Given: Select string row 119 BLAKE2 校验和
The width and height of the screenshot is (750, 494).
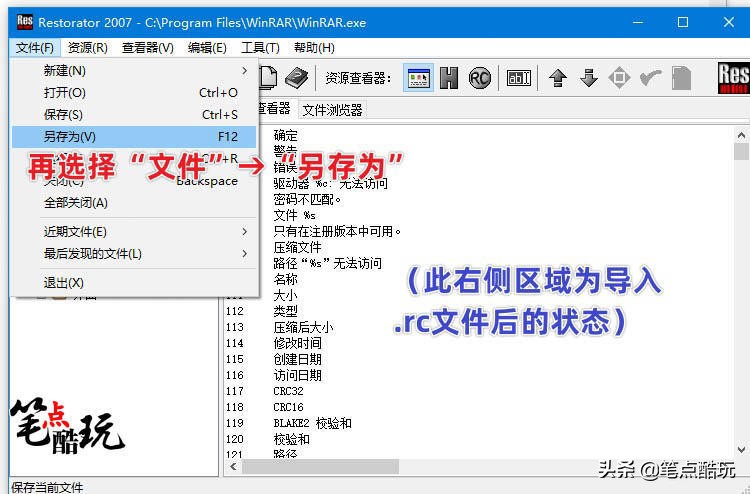Looking at the screenshot, I should 289,423.
